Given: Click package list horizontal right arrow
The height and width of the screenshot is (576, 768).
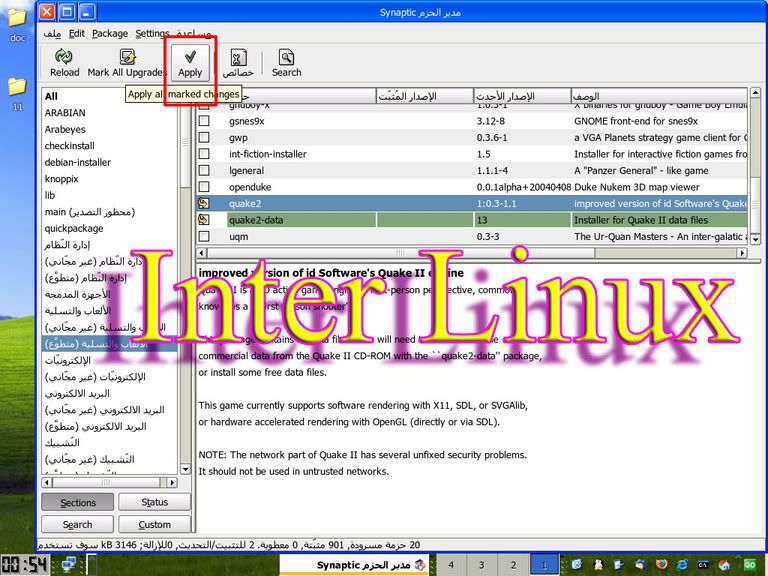Looking at the screenshot, I should pyautogui.click(x=743, y=253).
